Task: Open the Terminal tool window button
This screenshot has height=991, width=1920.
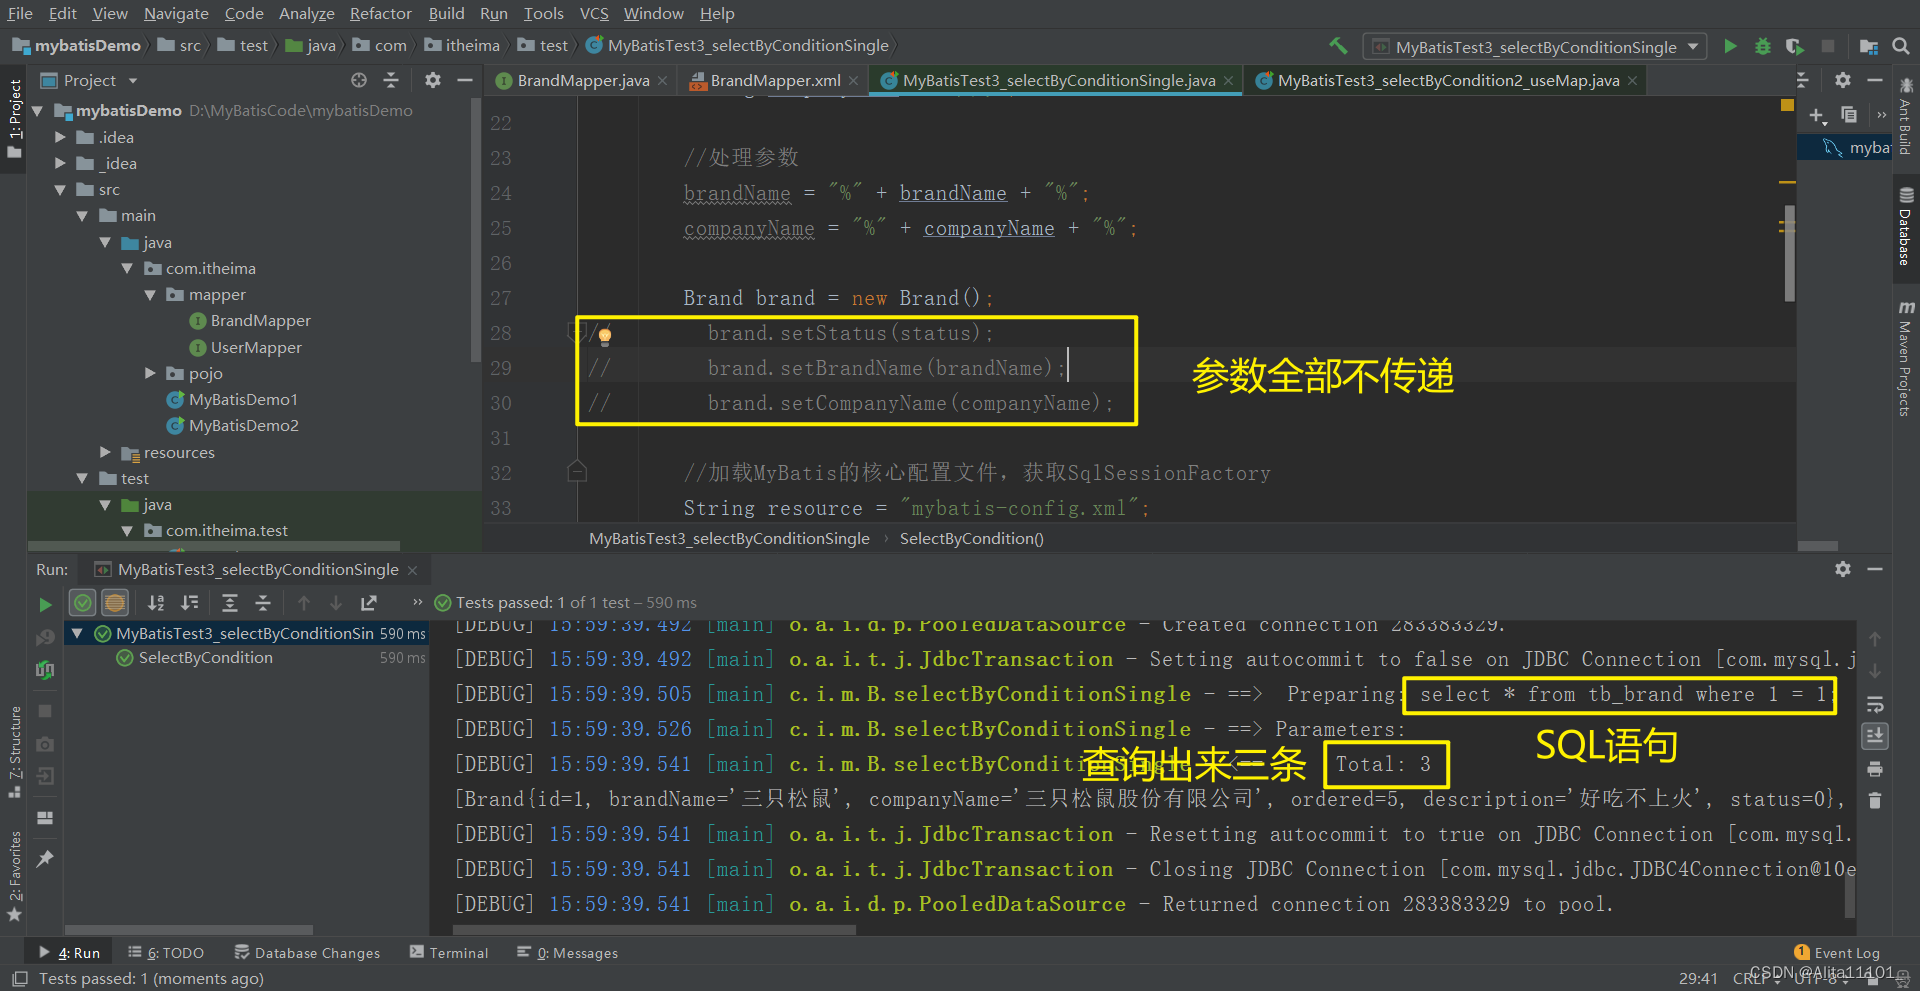Action: [x=449, y=953]
